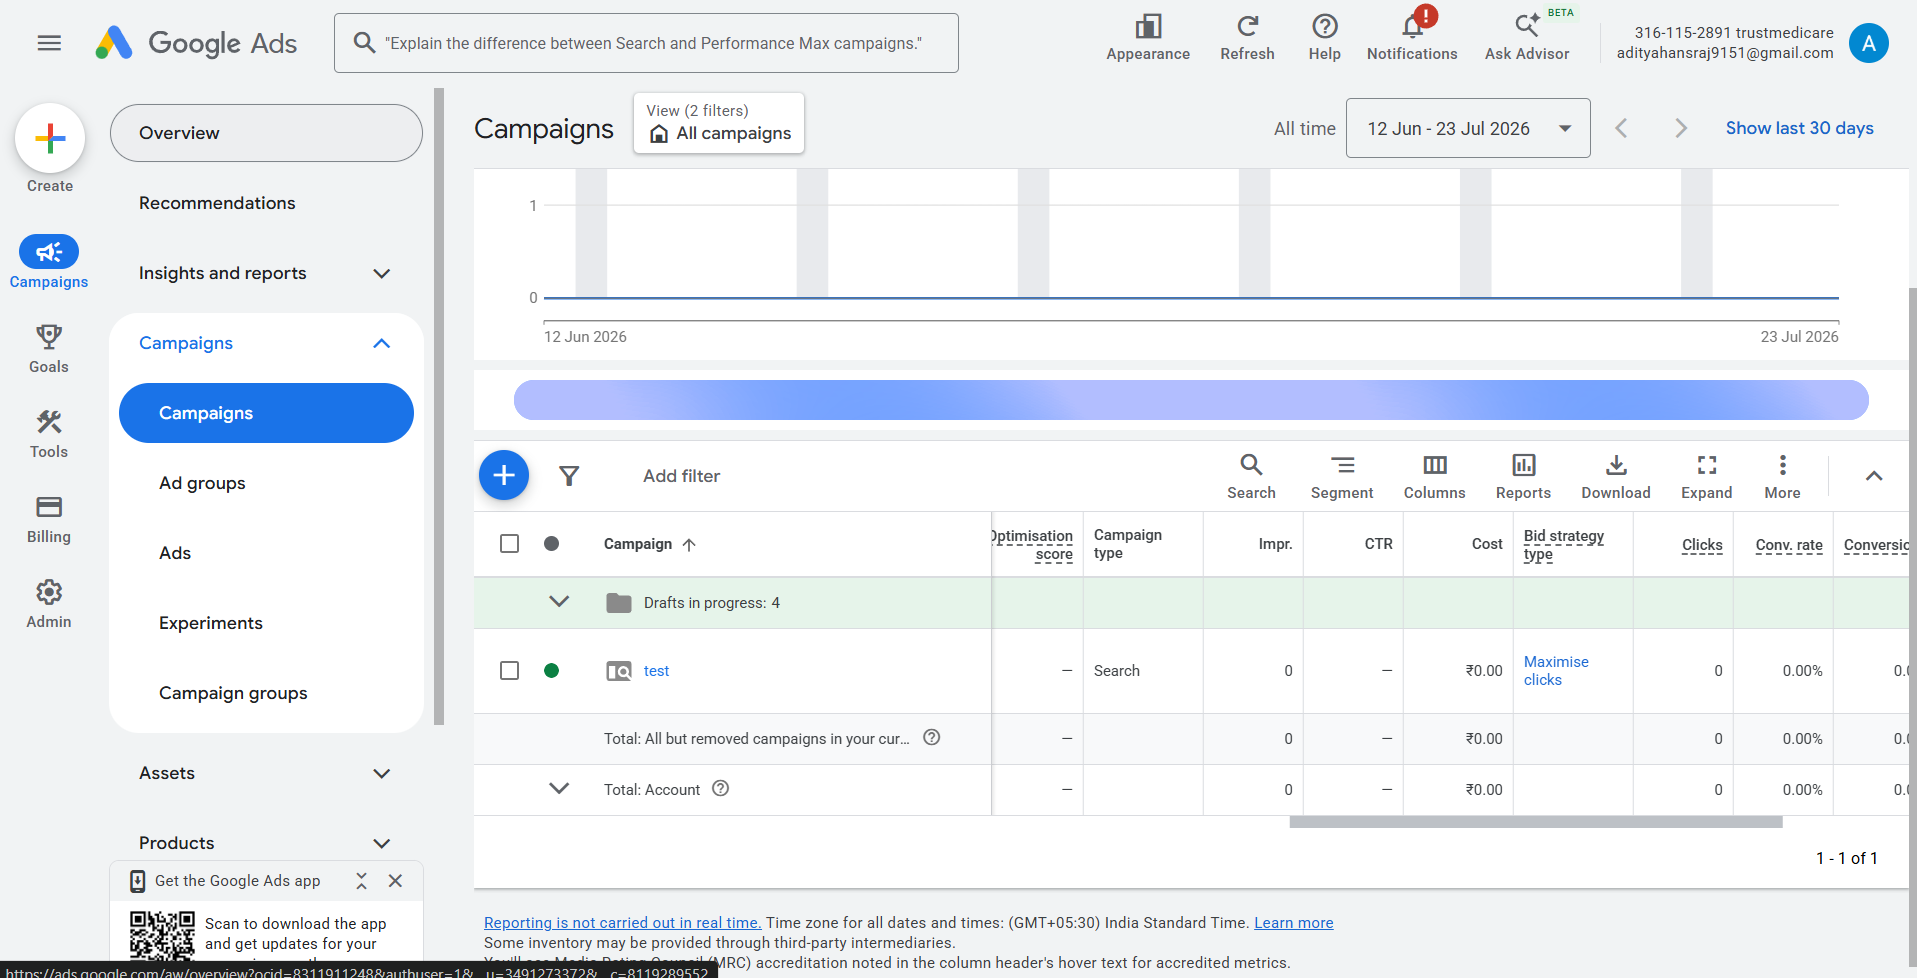Screen dimensions: 1917x978
Task: Open View All campaigns filter selector
Action: pyautogui.click(x=719, y=123)
